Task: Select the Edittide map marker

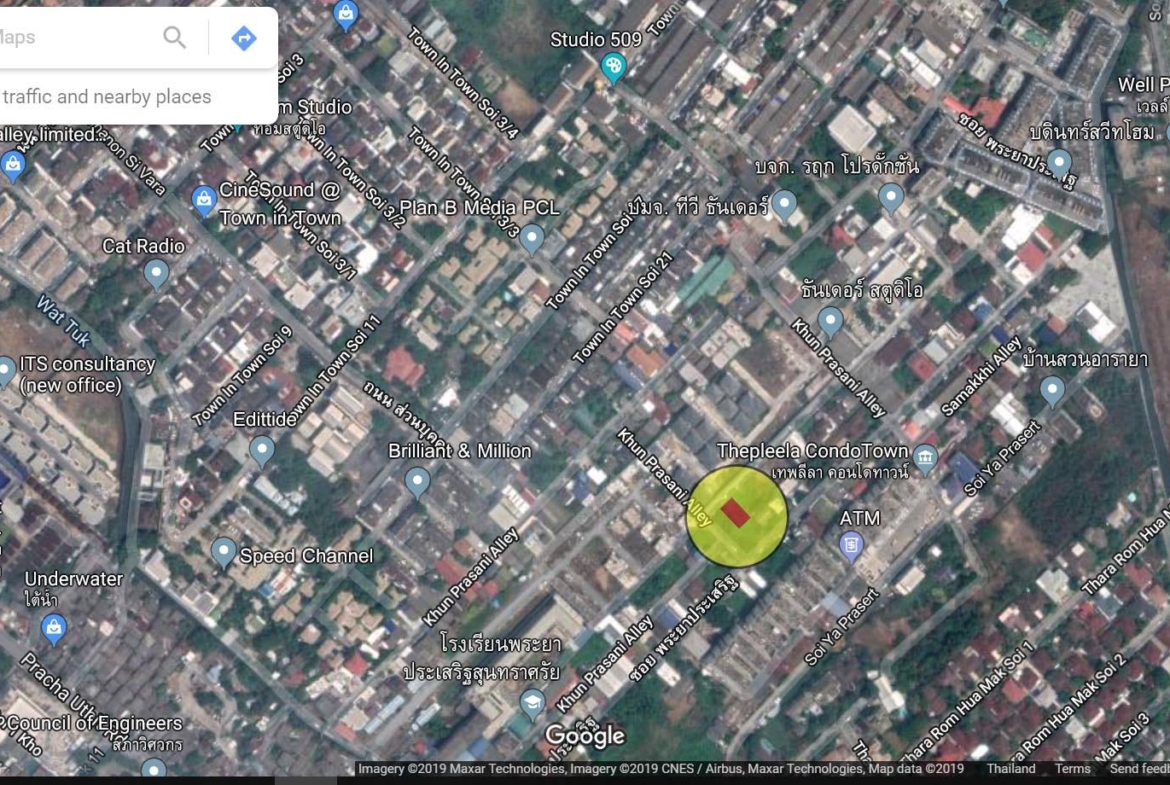Action: pos(262,450)
